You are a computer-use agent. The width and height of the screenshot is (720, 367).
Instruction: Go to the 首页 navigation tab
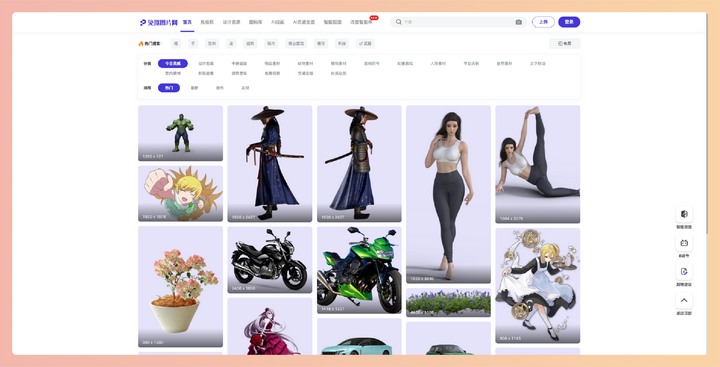pos(187,22)
